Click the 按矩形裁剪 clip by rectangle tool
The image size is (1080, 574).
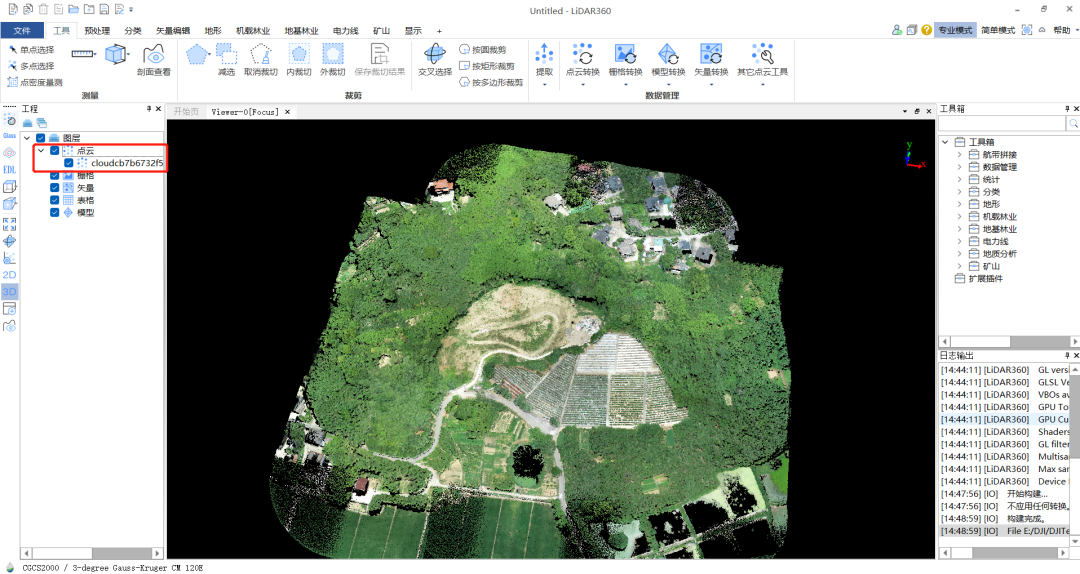(487, 66)
